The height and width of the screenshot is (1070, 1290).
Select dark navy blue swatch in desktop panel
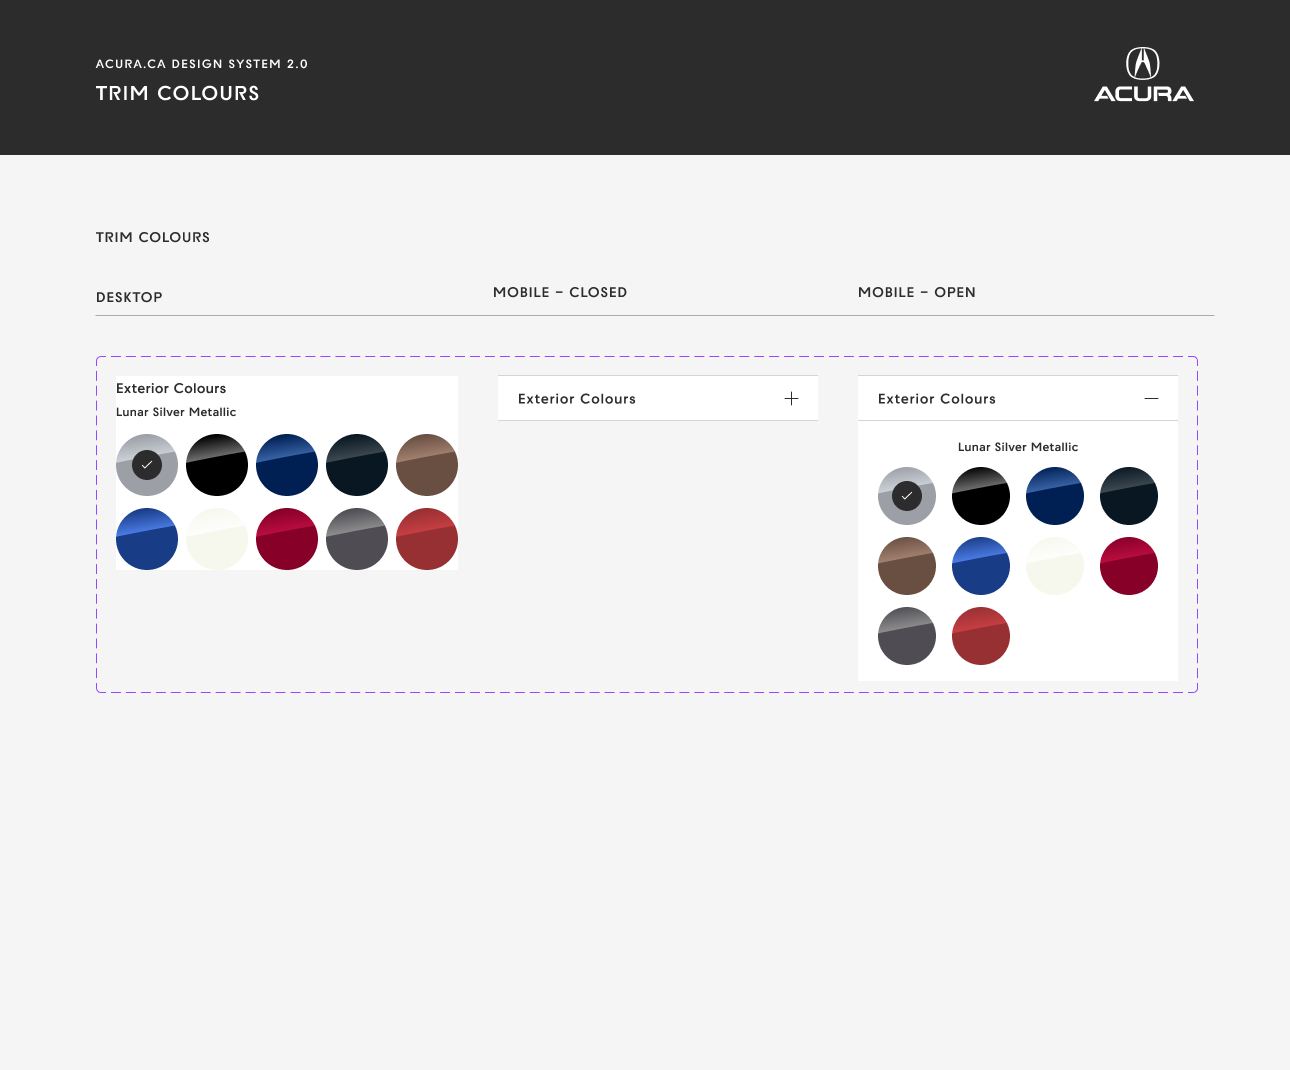point(287,465)
